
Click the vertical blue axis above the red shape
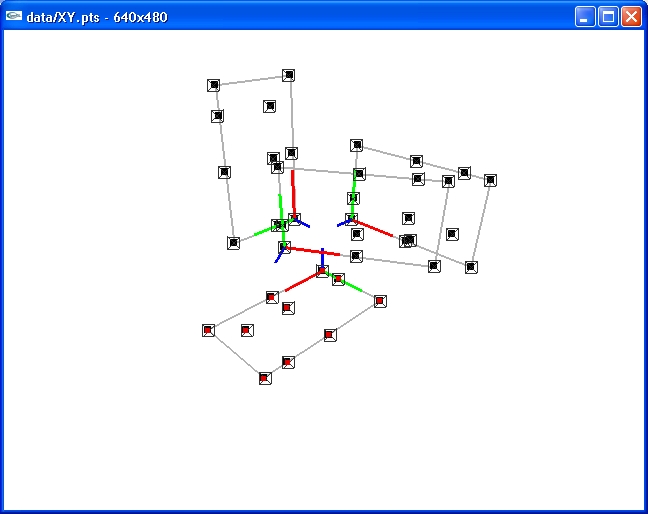322,257
